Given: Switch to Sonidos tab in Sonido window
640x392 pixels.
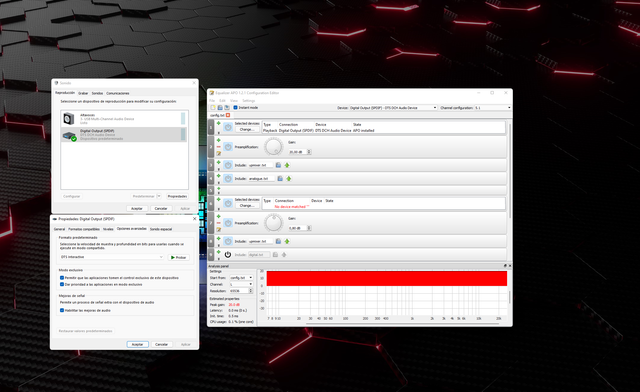Looking at the screenshot, I should pyautogui.click(x=97, y=93).
